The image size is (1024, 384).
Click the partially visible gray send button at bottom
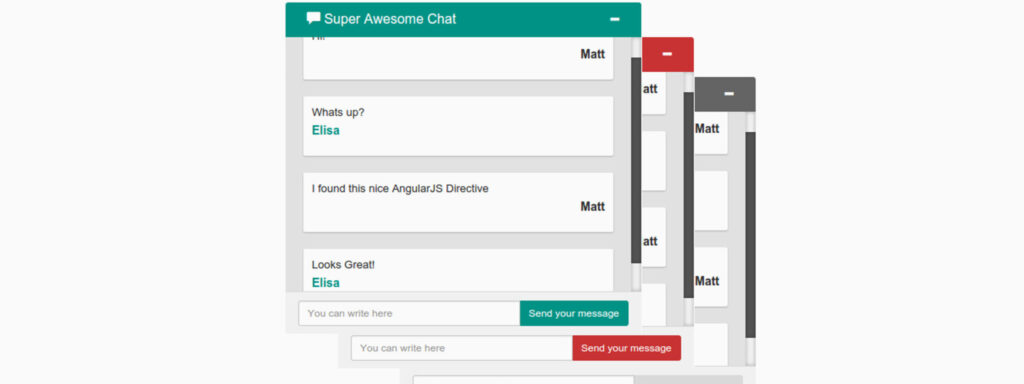coord(688,379)
